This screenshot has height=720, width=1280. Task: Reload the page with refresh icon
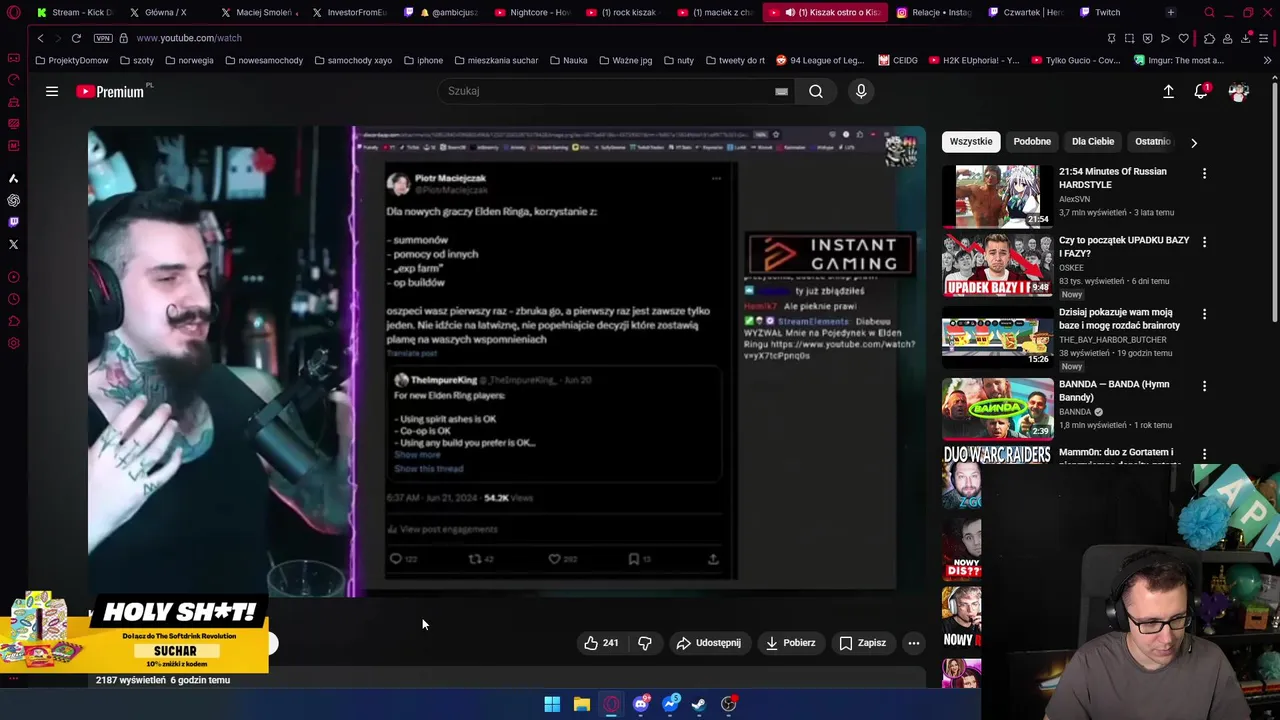click(x=76, y=38)
